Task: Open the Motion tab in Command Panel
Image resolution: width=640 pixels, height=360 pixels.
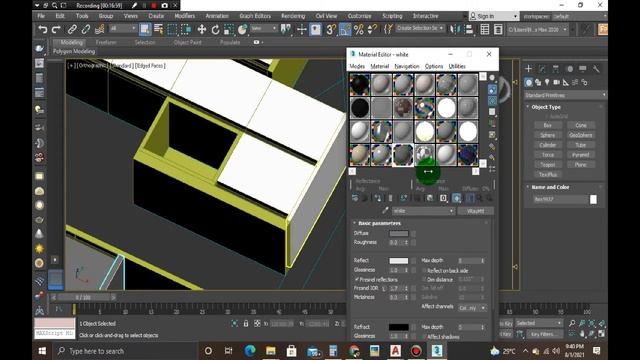Action: click(569, 69)
